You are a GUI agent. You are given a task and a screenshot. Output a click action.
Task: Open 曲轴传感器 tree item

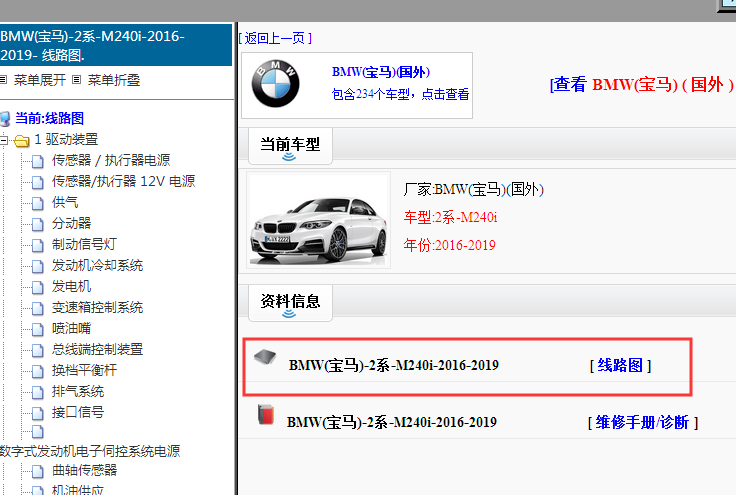[84, 470]
